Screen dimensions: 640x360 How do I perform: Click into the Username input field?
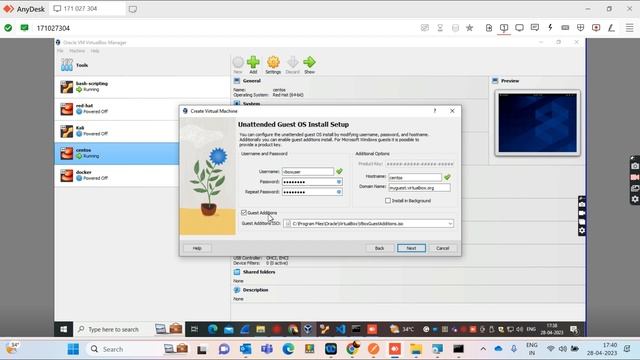point(308,172)
